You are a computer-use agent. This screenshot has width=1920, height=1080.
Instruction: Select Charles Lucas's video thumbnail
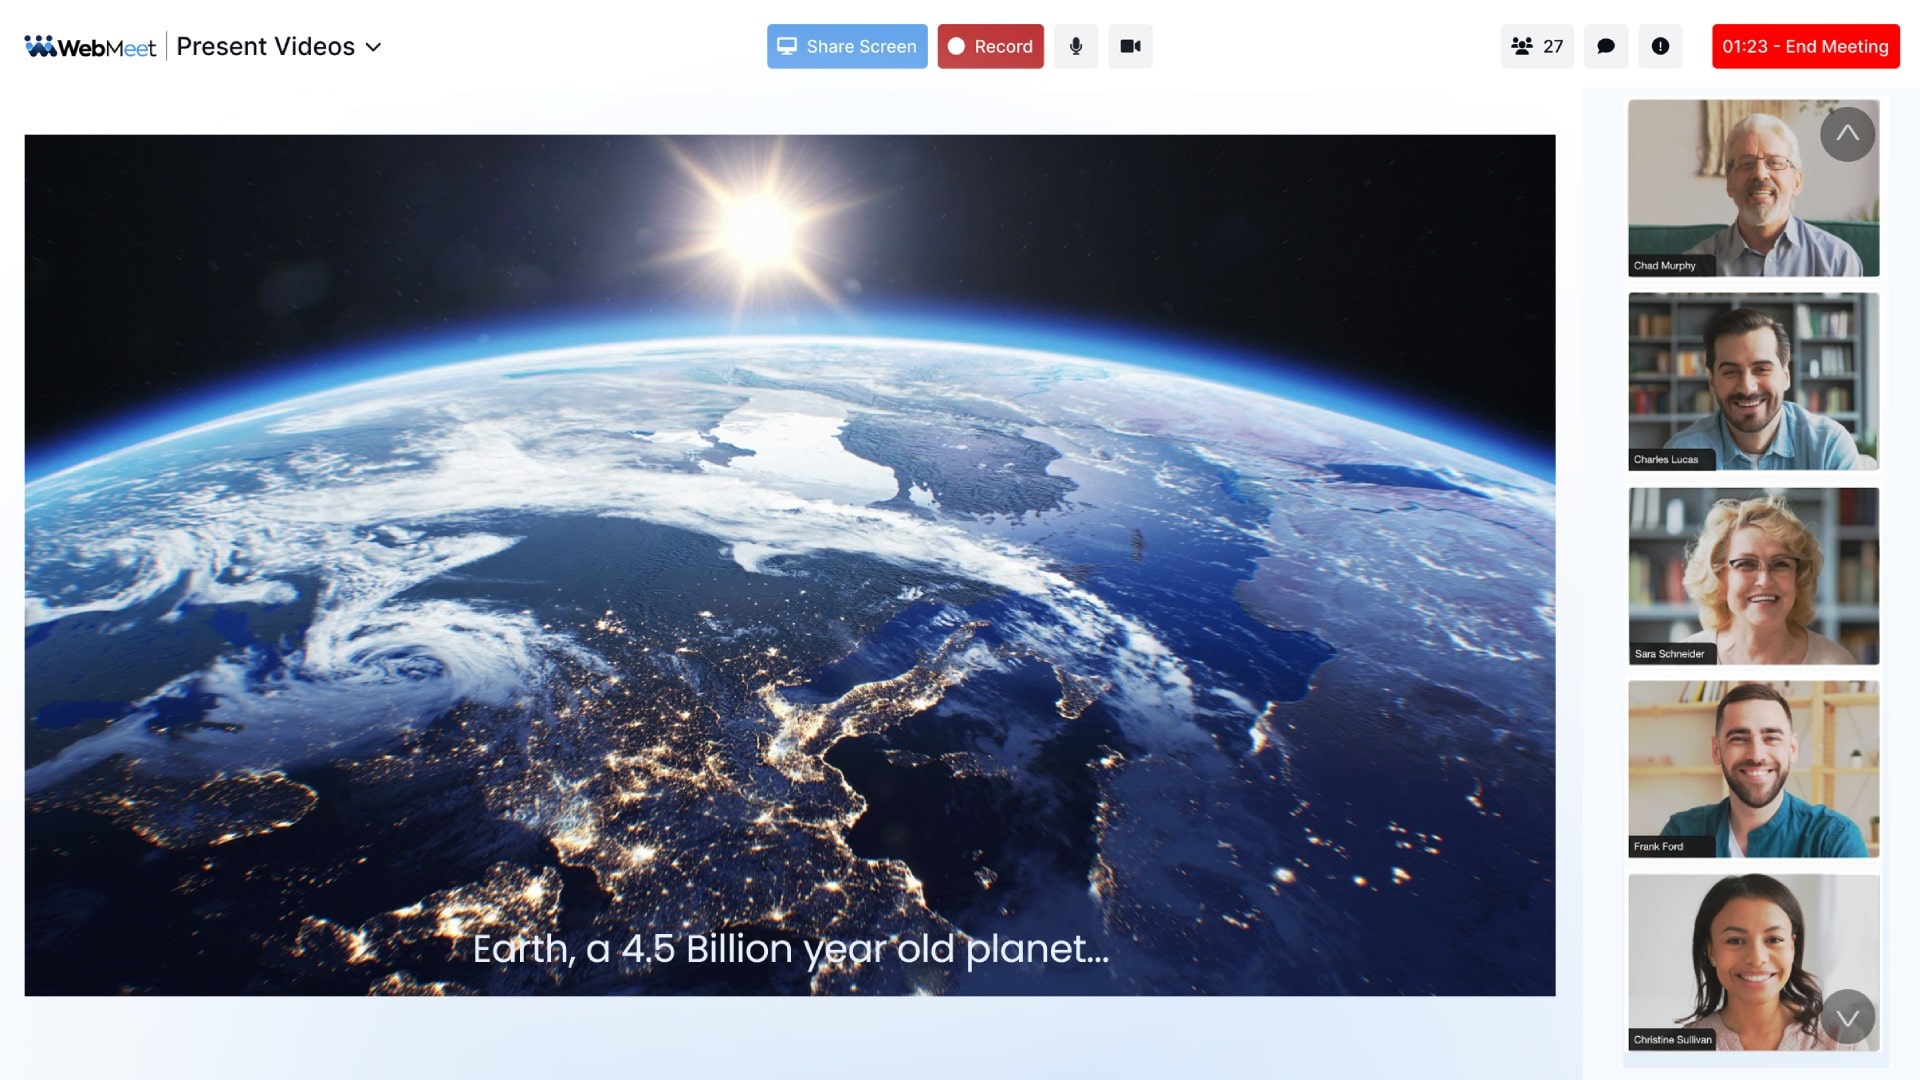point(1753,381)
